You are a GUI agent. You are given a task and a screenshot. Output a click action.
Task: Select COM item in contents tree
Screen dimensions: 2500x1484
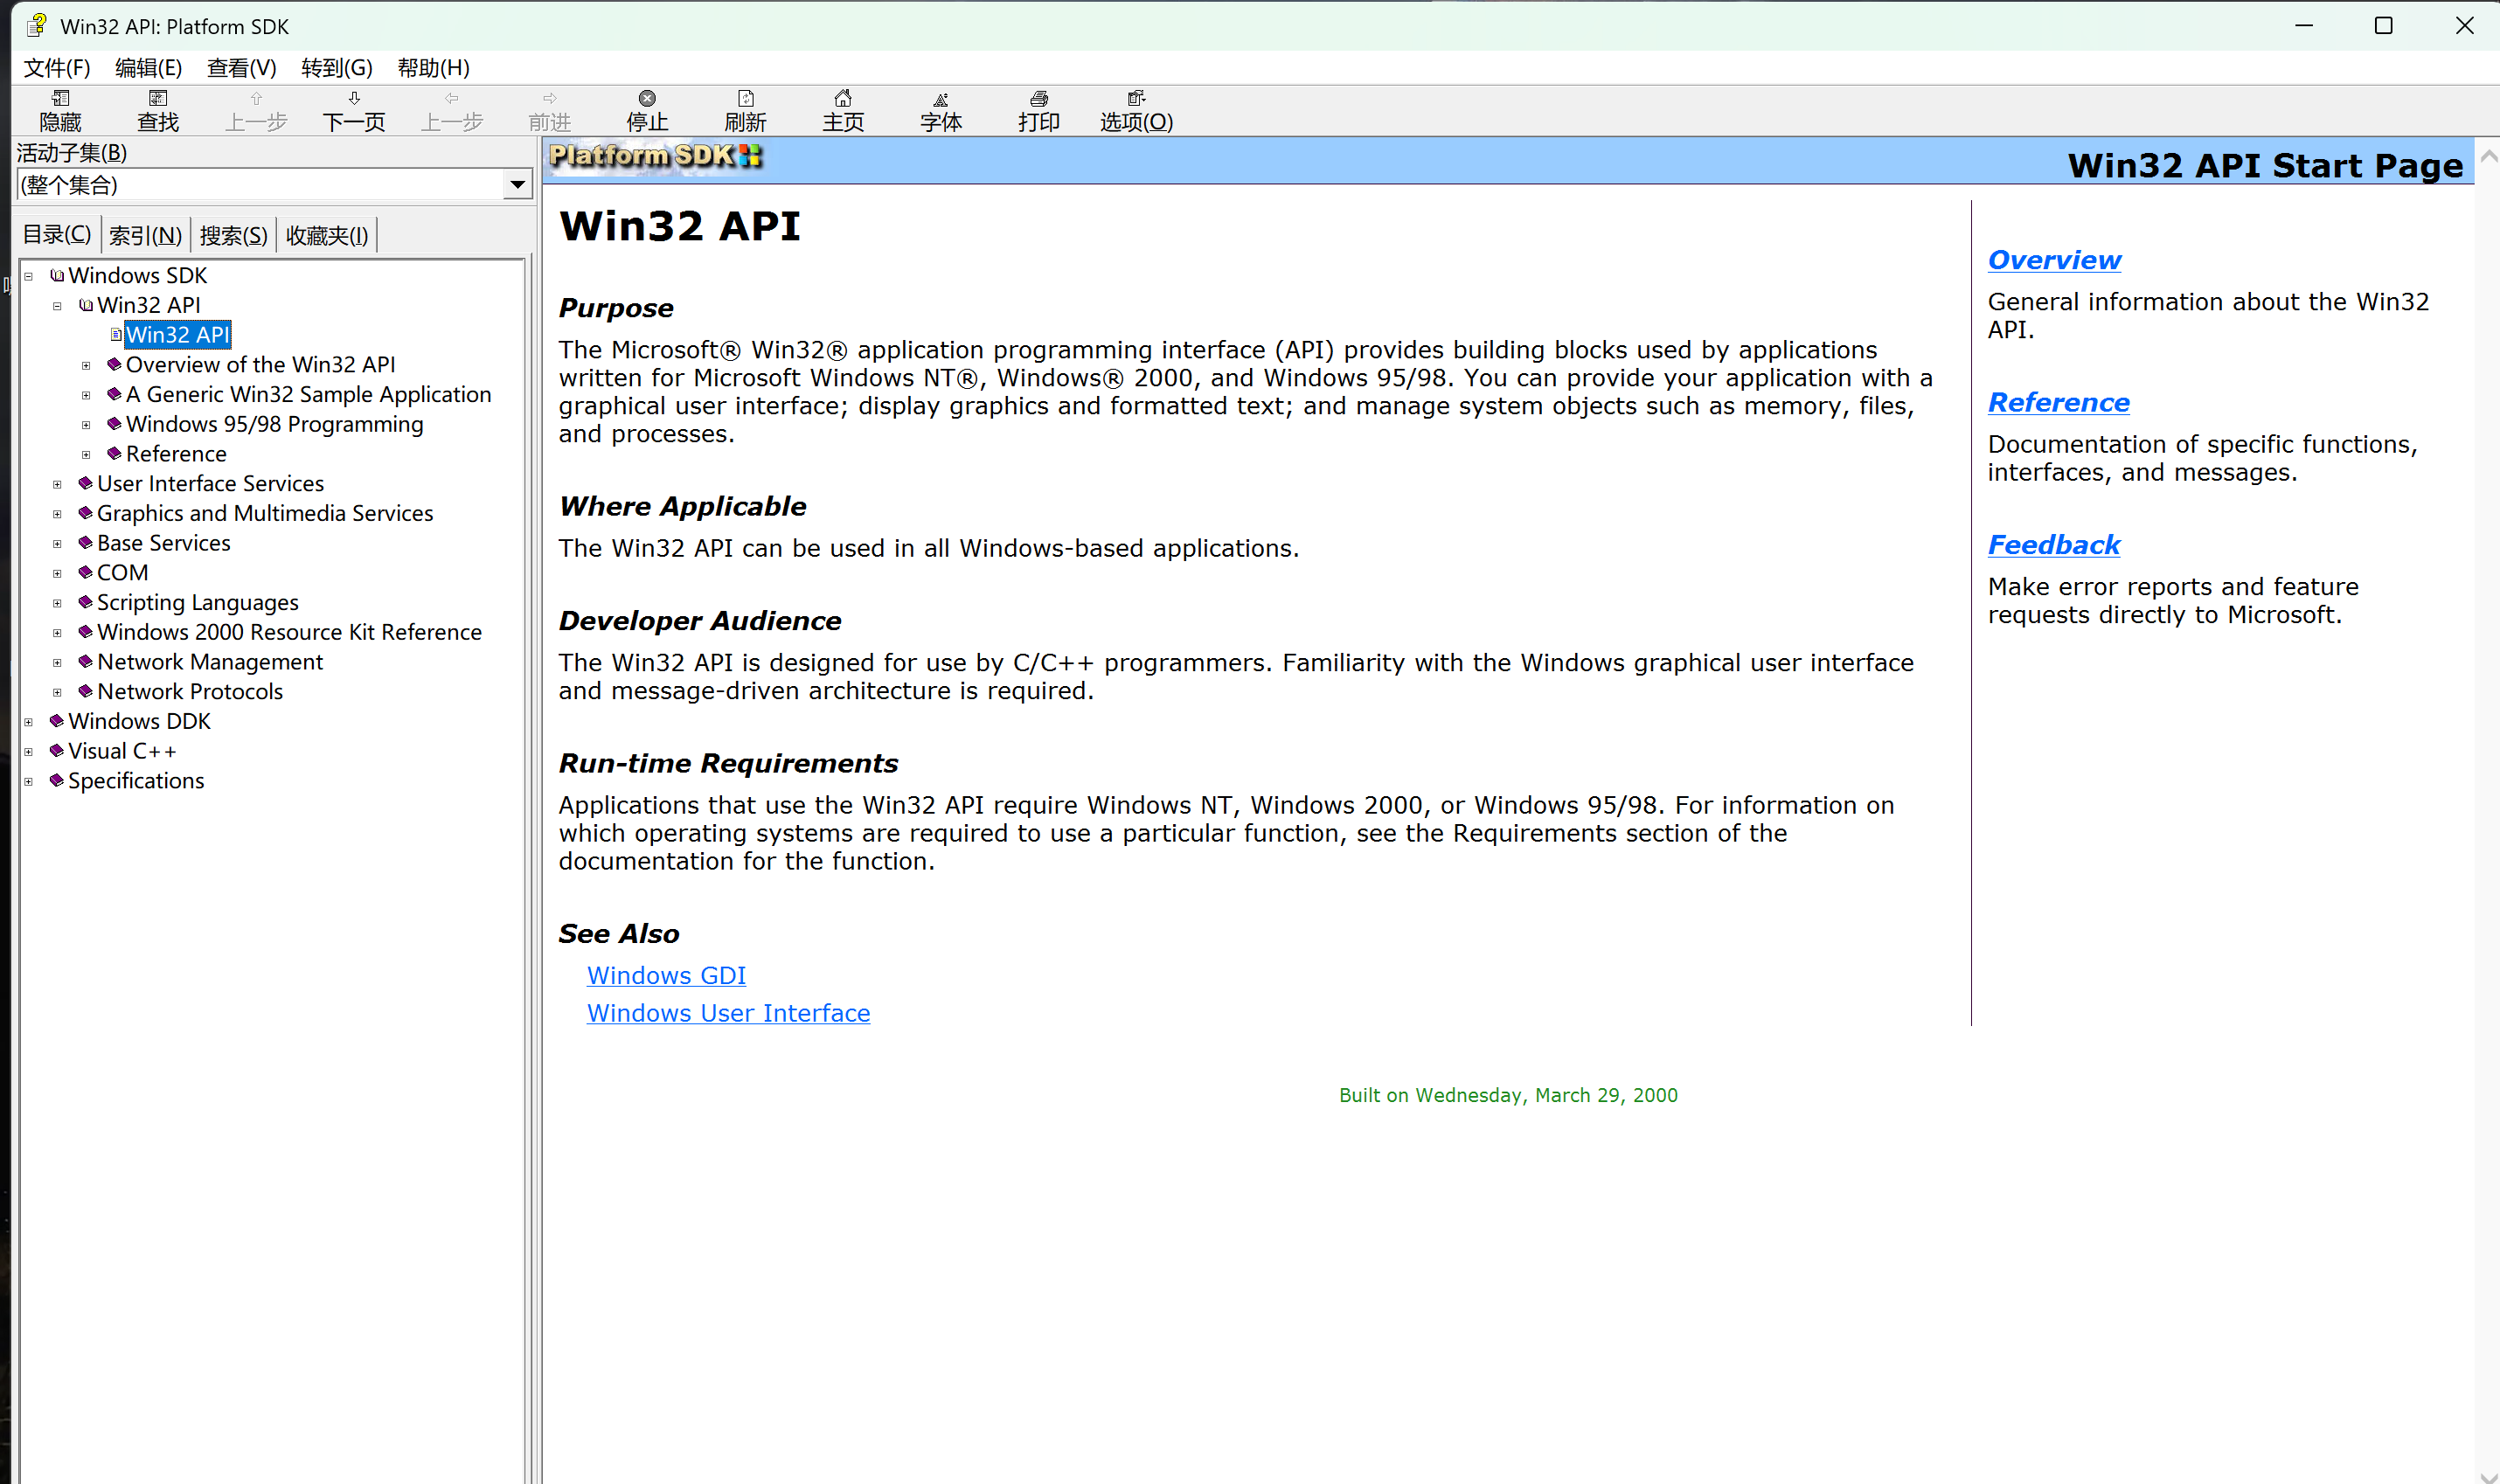(x=122, y=573)
